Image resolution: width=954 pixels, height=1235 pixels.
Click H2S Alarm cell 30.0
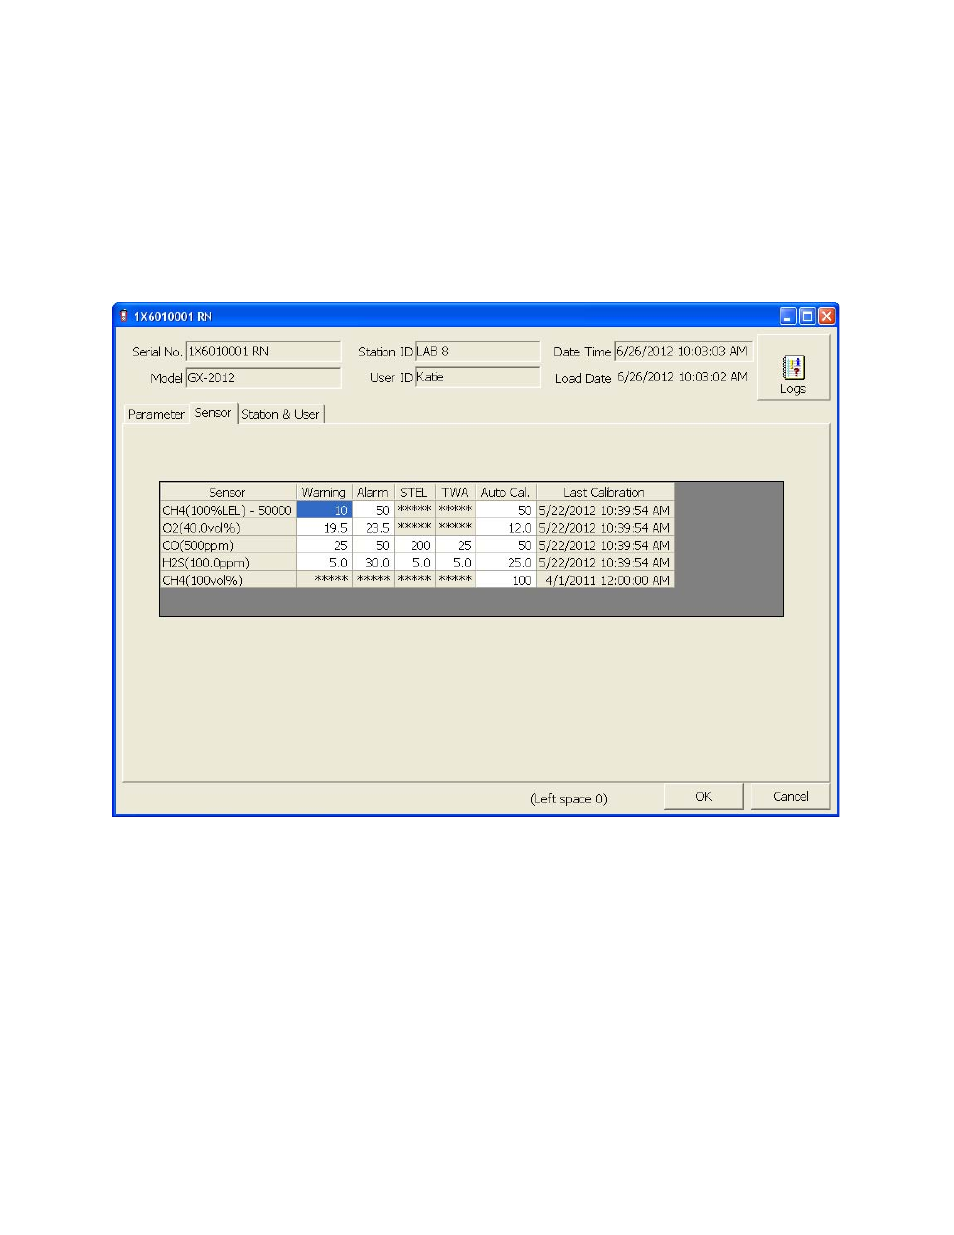[x=373, y=563]
